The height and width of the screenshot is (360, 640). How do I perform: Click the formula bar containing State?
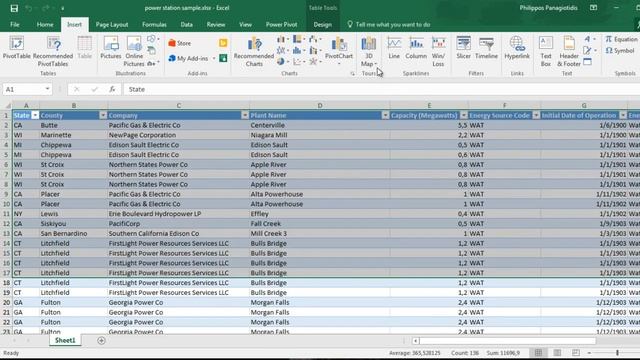382,89
